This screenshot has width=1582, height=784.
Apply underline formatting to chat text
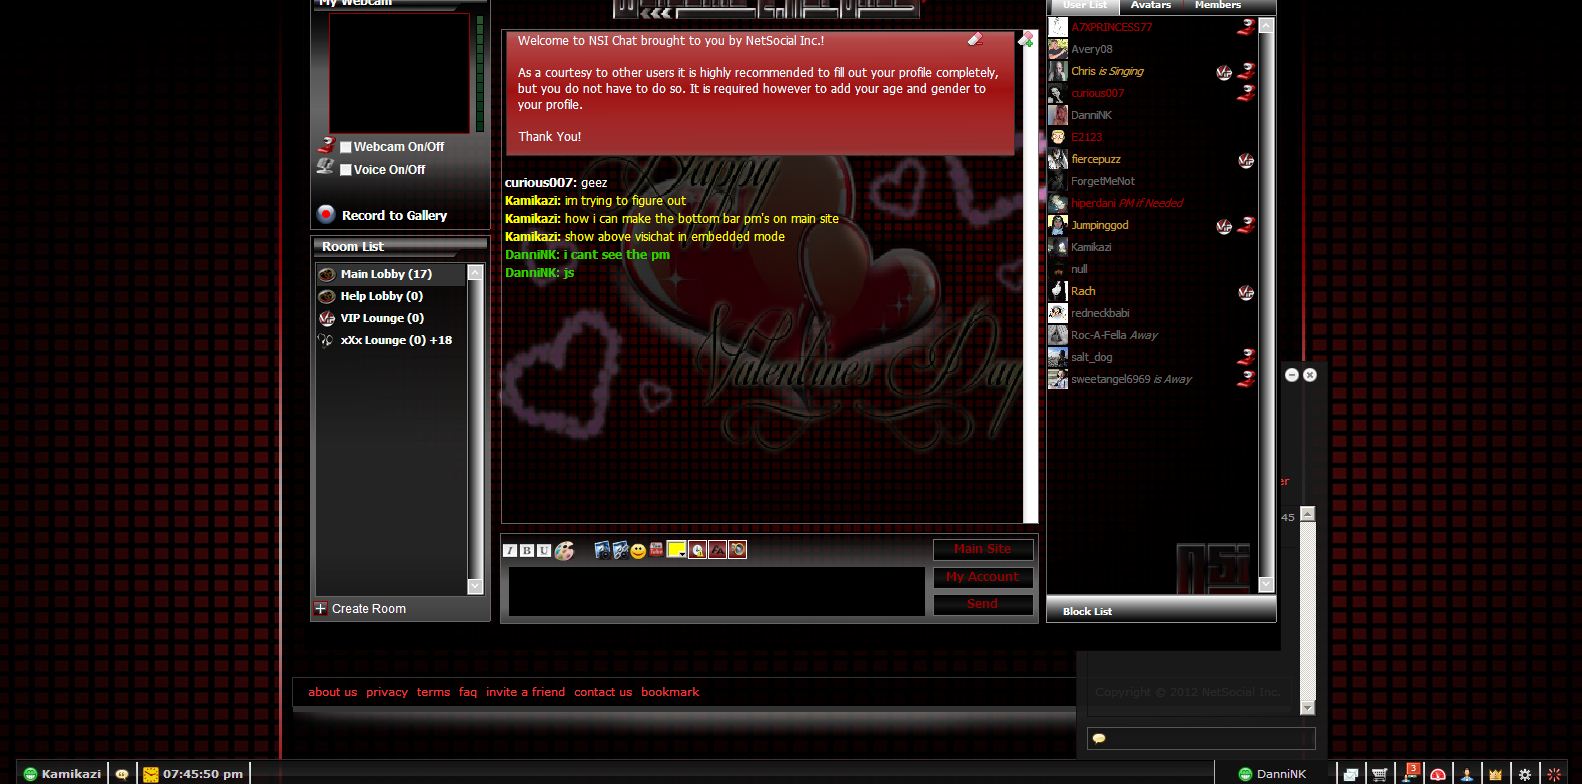pyautogui.click(x=544, y=551)
